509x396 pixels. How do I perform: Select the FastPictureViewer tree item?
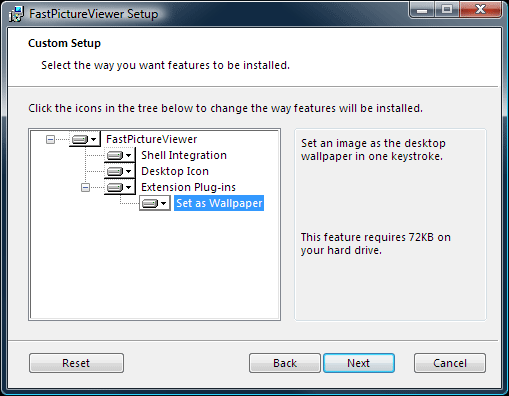(152, 139)
